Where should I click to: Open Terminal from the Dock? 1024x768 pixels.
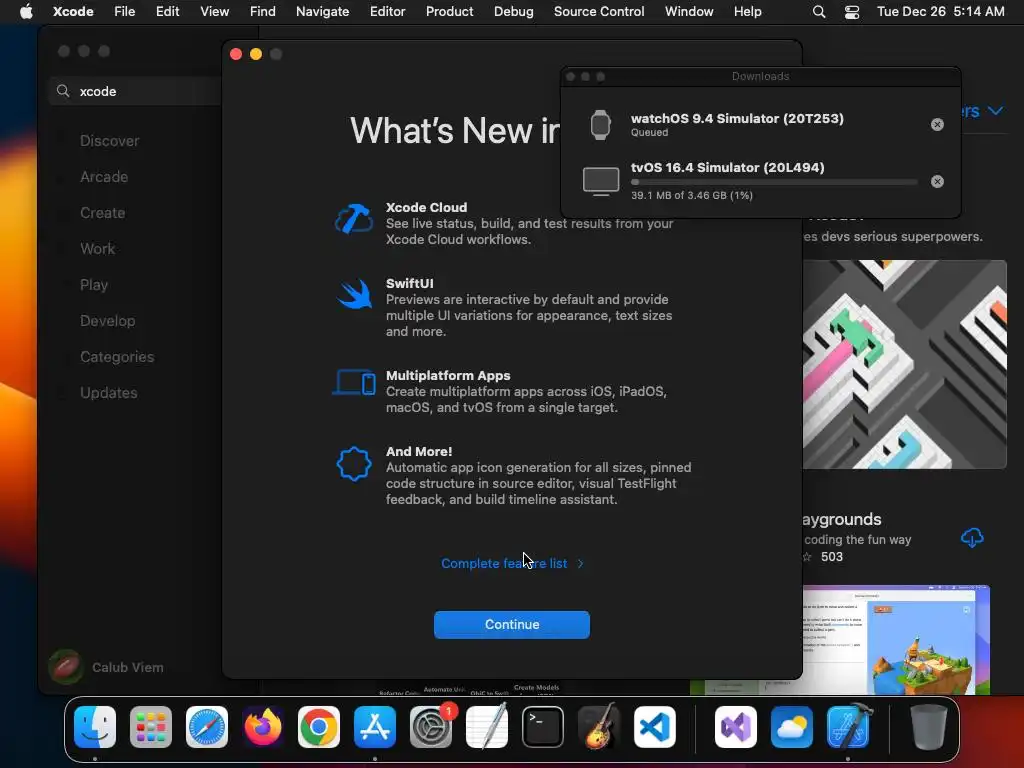tap(543, 727)
